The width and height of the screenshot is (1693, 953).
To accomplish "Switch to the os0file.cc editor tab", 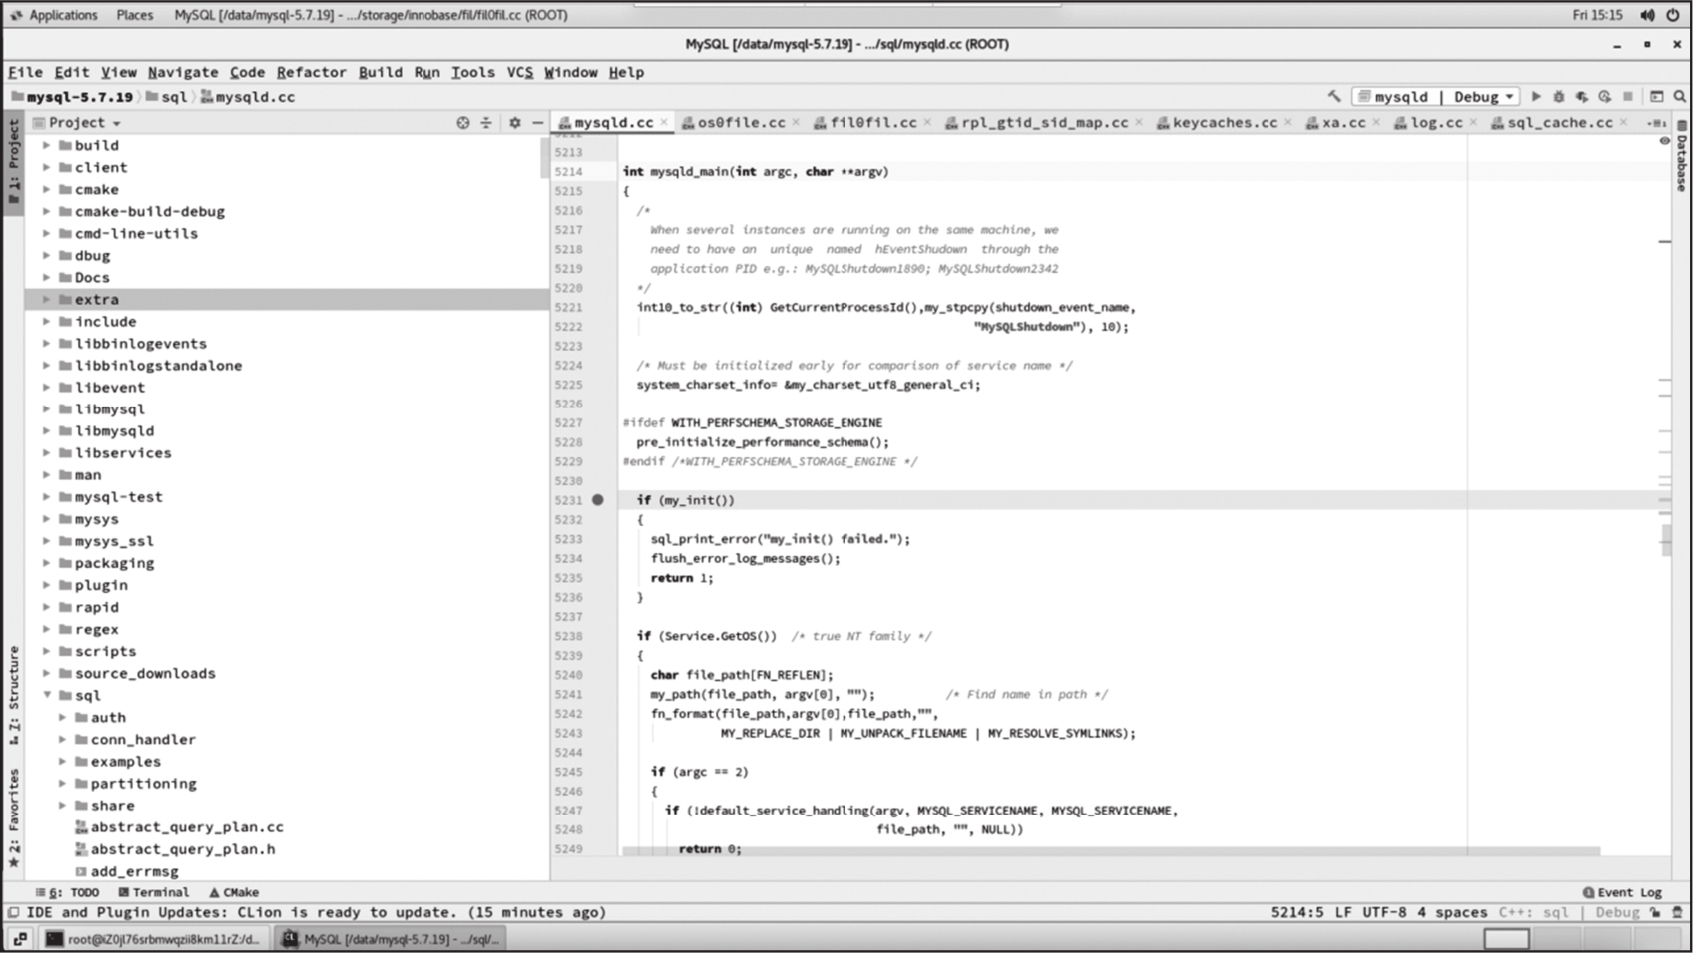I will pyautogui.click(x=740, y=123).
